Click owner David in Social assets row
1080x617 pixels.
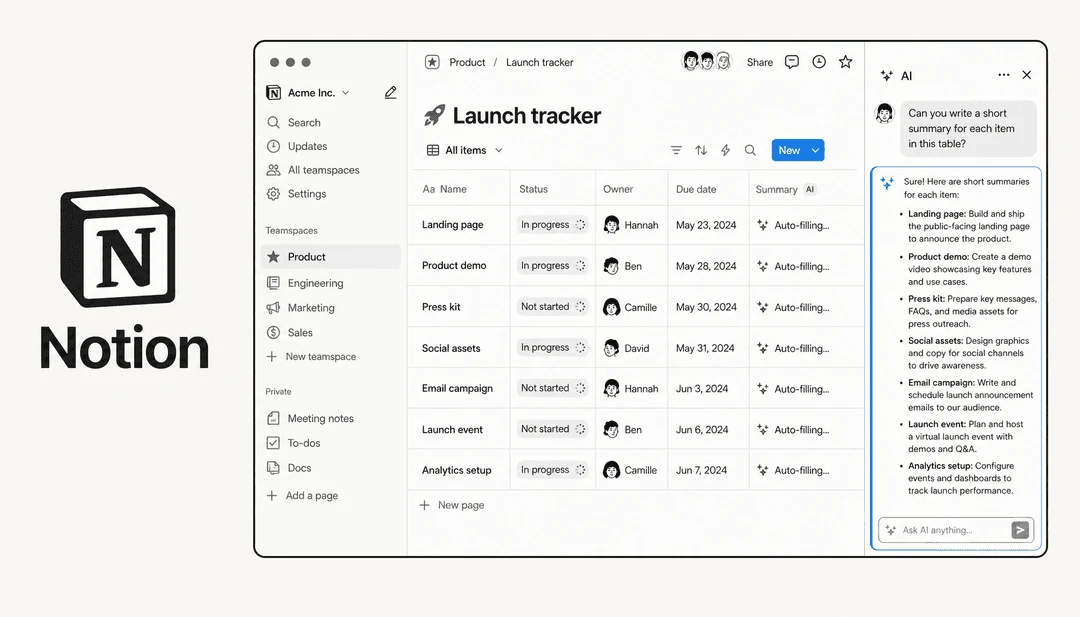tap(626, 348)
